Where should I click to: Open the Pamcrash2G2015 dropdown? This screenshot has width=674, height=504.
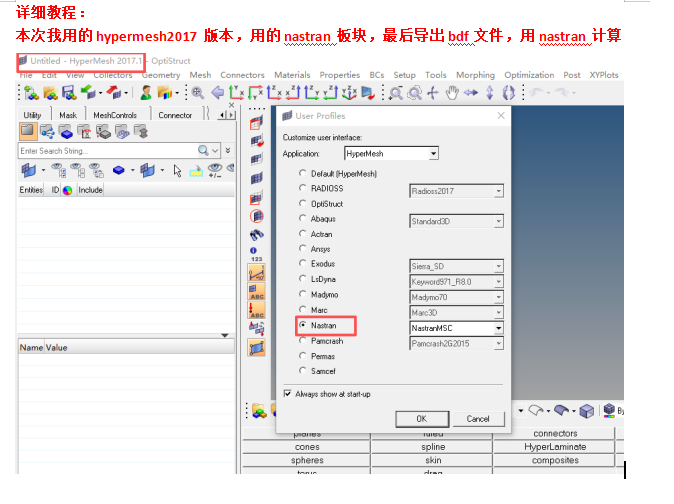[498, 344]
